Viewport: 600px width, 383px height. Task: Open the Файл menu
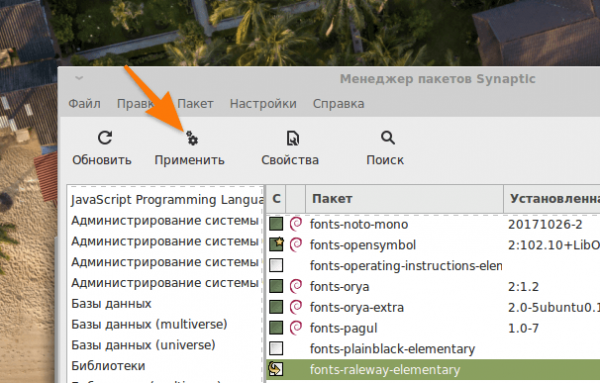pyautogui.click(x=84, y=104)
